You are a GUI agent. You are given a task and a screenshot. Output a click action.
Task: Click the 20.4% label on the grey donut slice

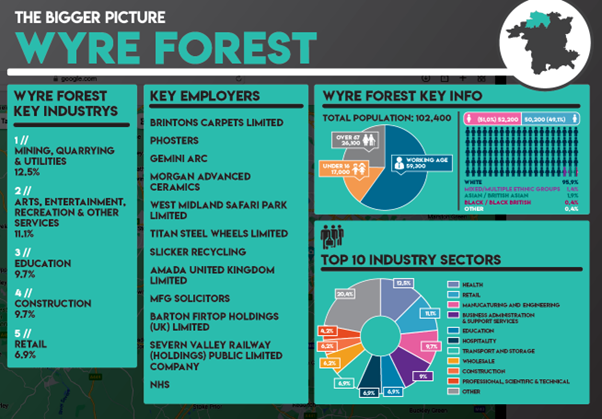(344, 294)
